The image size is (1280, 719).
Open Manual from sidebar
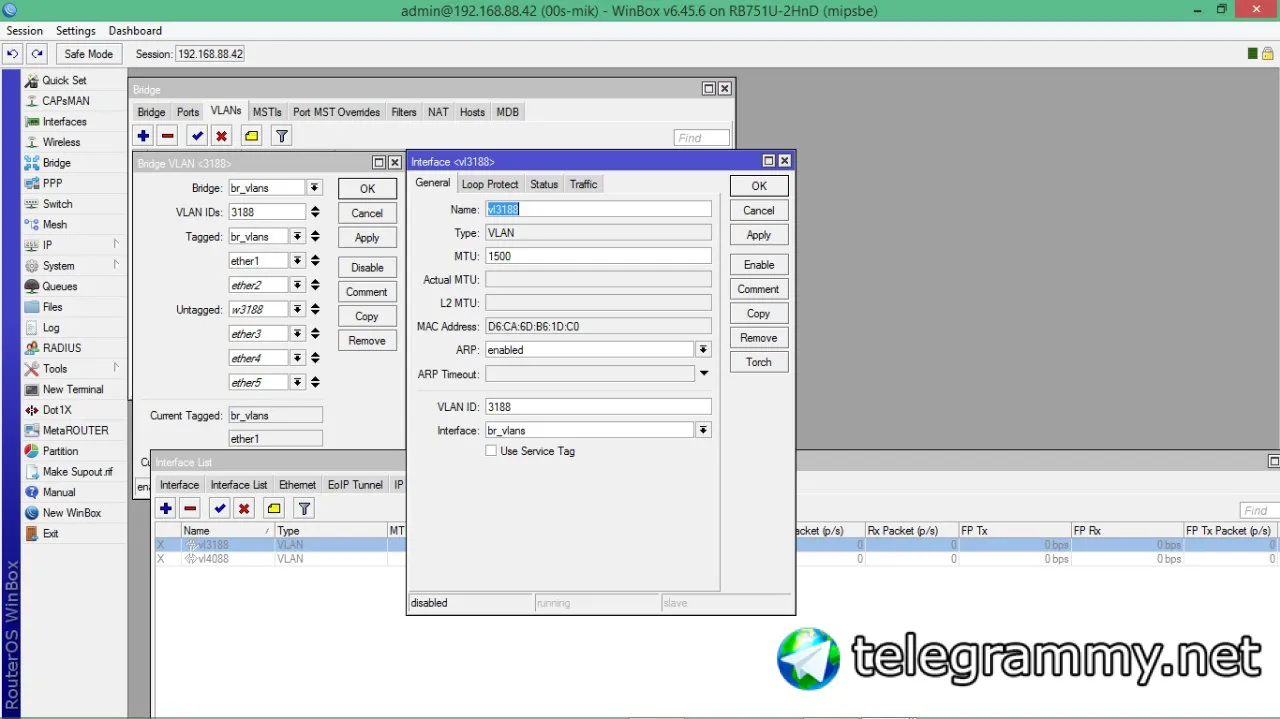tap(58, 492)
